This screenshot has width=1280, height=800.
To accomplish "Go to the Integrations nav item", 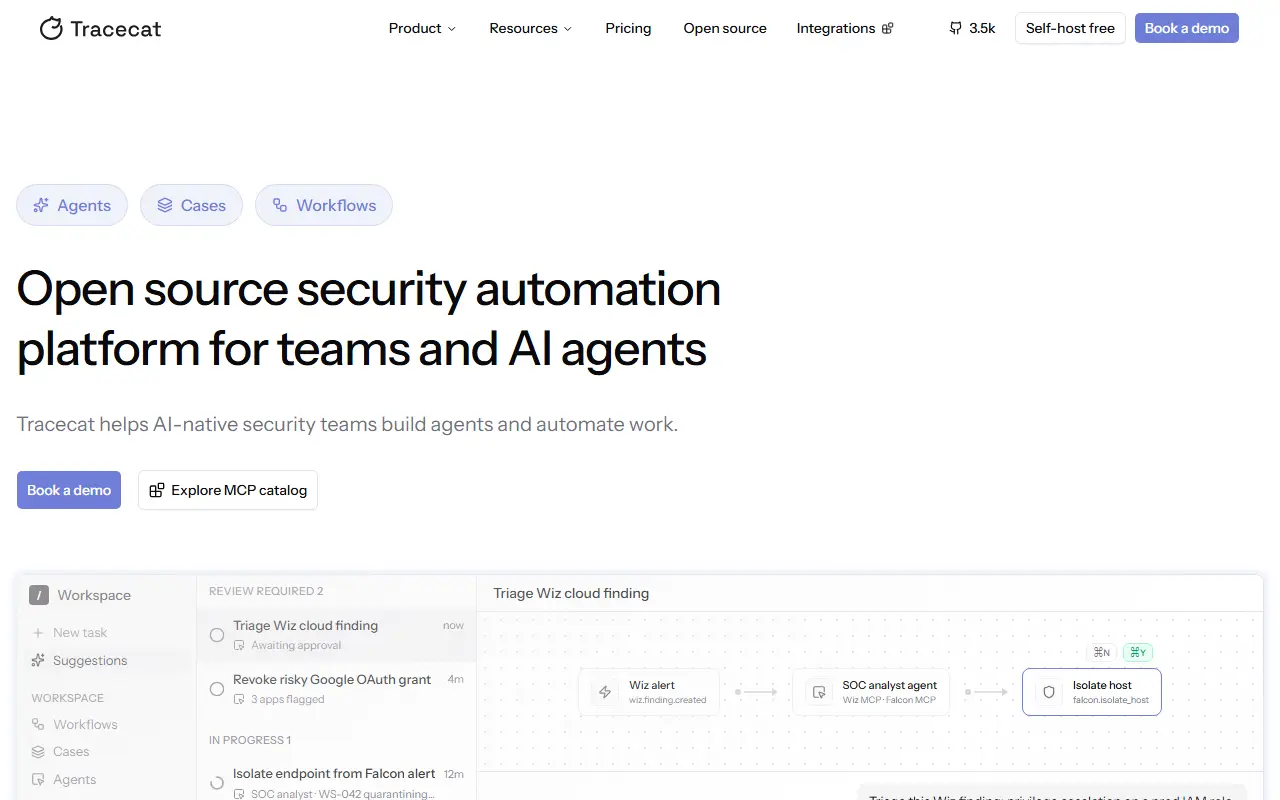I will [x=845, y=28].
